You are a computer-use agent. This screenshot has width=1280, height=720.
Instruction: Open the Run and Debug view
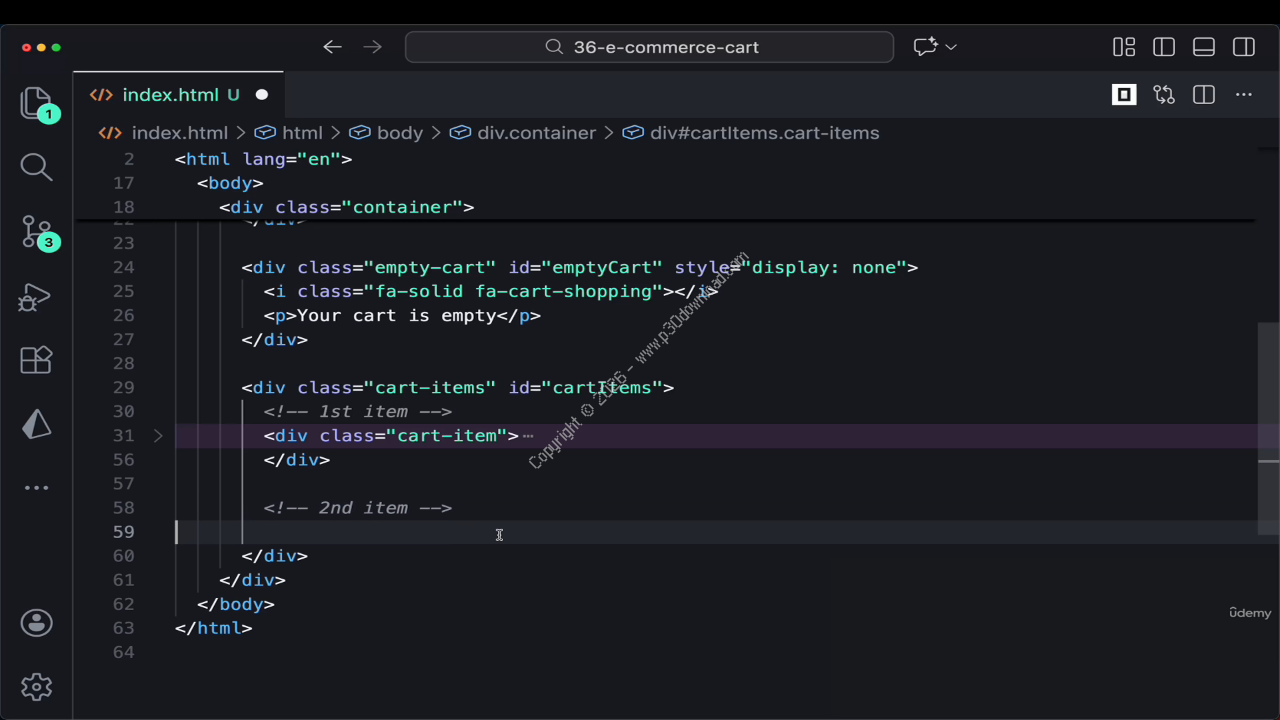click(36, 297)
